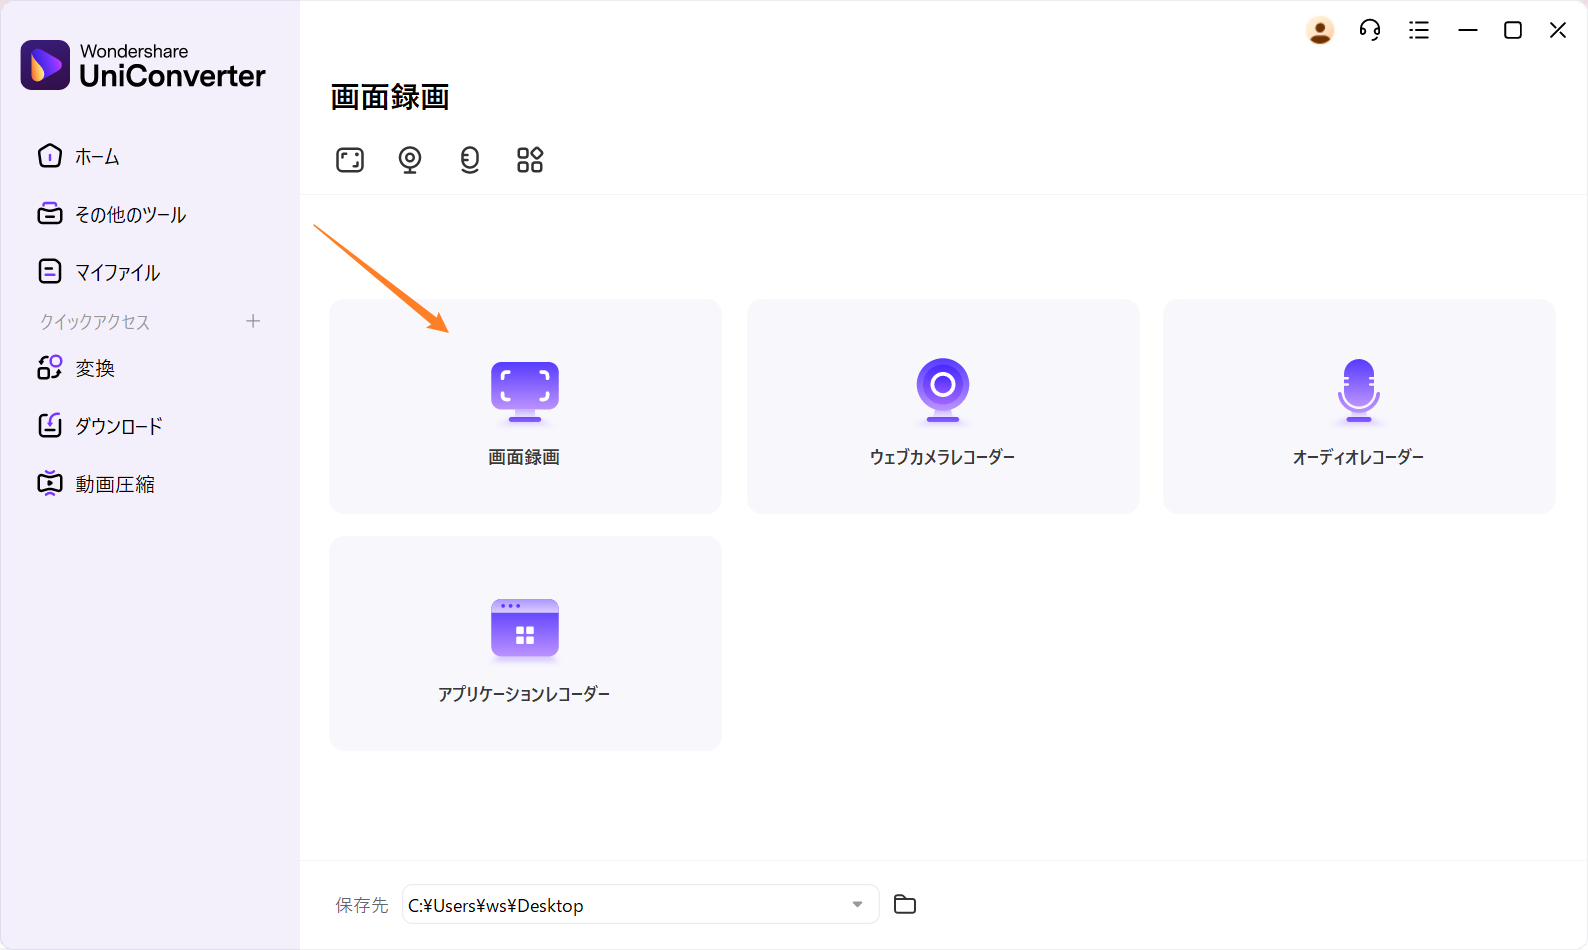Click the toolbox icon beside その他のツール
The width and height of the screenshot is (1588, 950).
pos(50,214)
